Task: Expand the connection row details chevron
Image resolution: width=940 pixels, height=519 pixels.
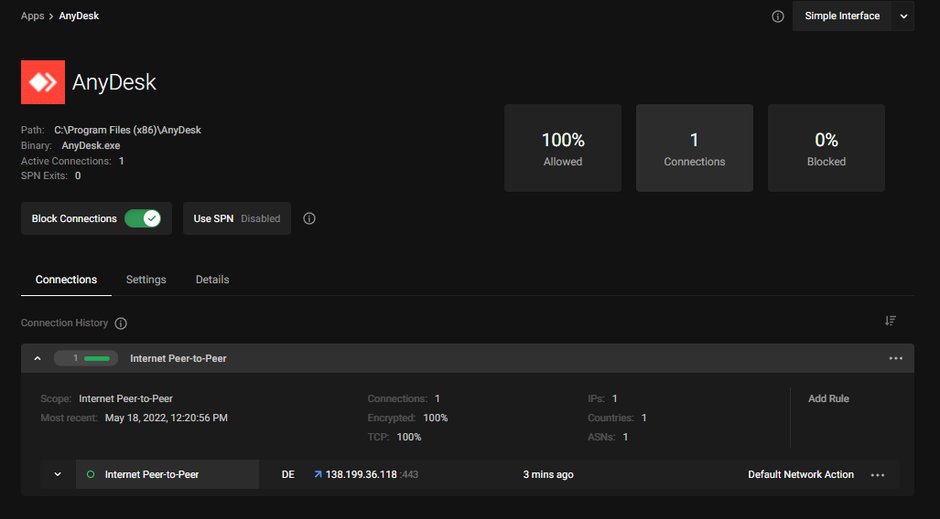Action: pyautogui.click(x=58, y=474)
